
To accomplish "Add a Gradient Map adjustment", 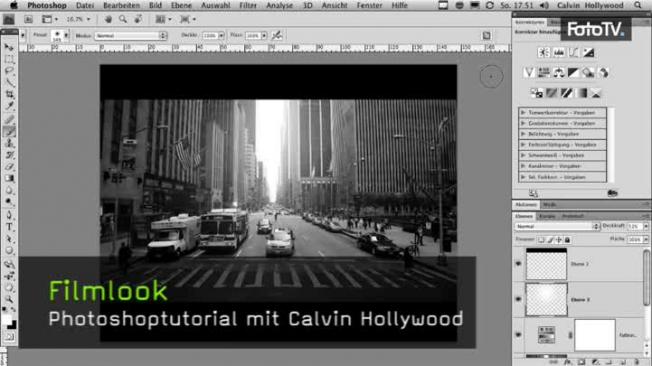I will pyautogui.click(x=581, y=93).
